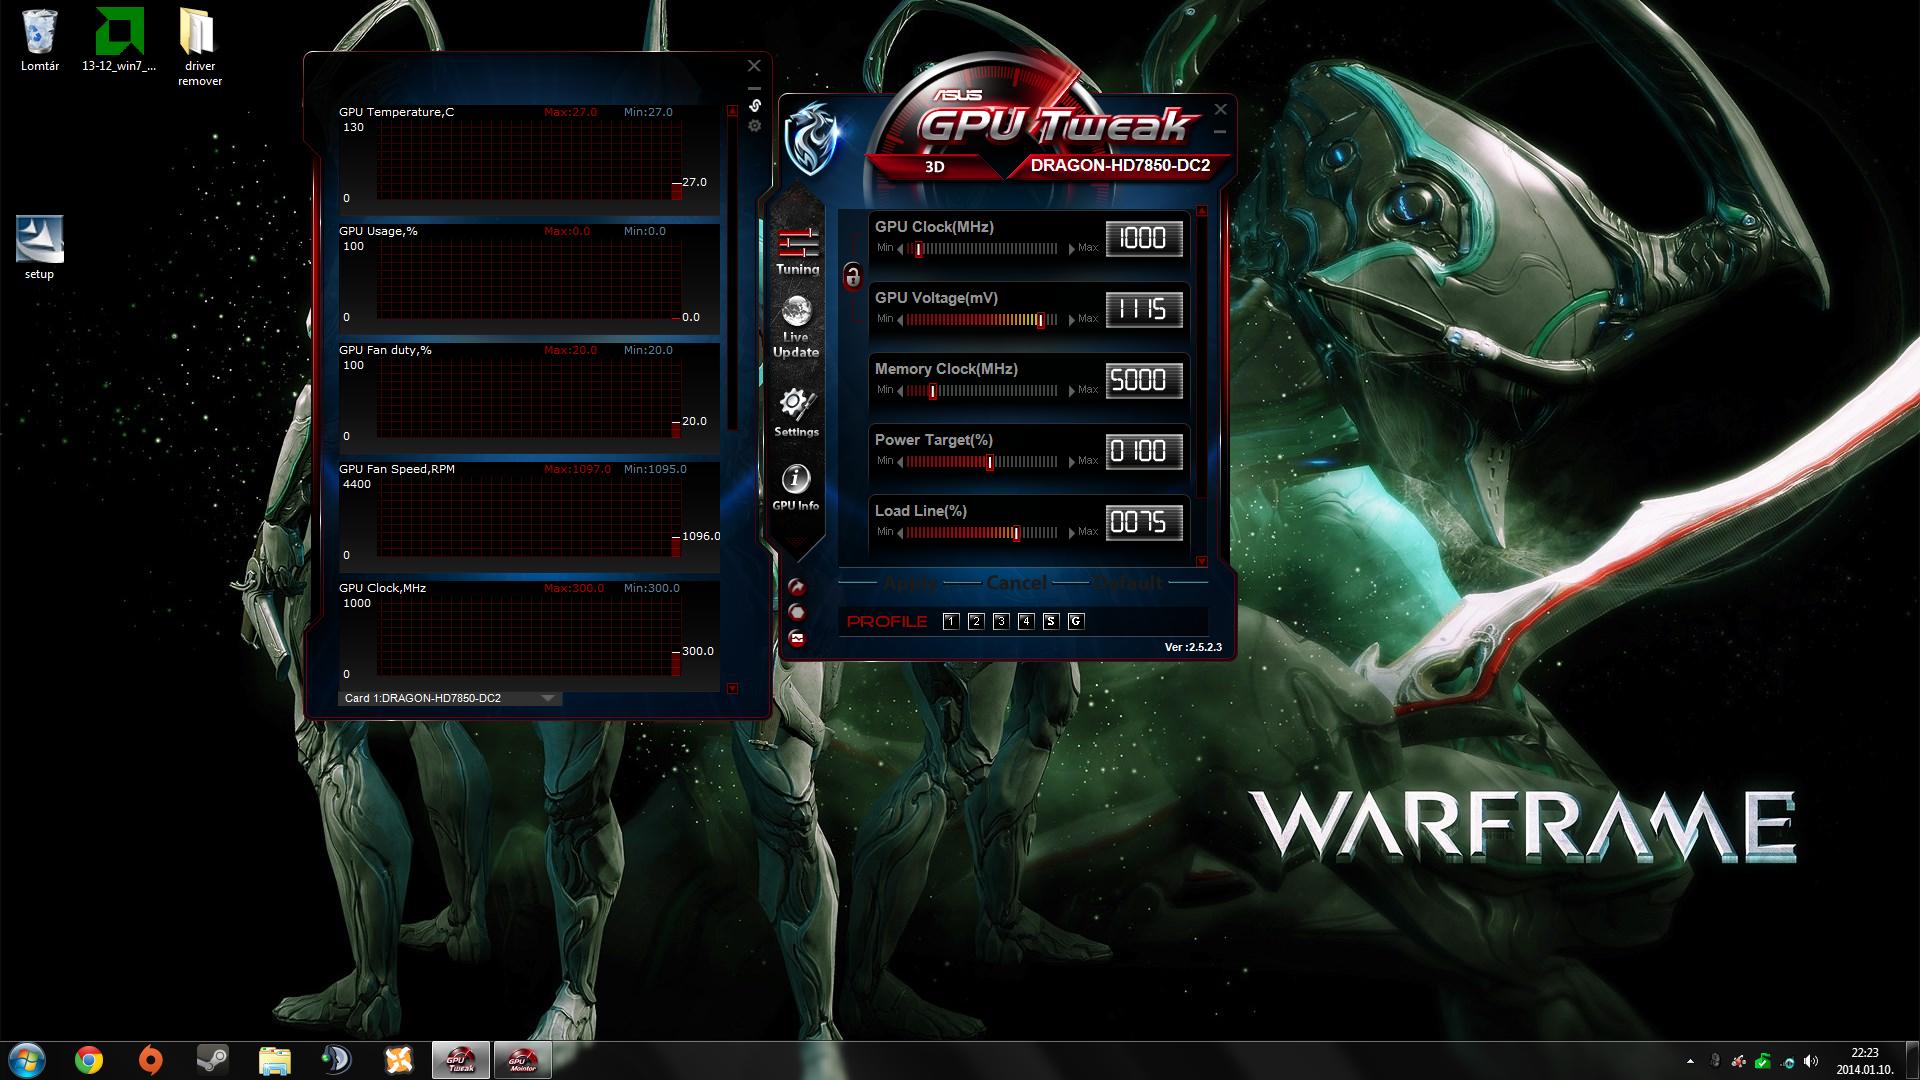Decrease GPU Voltage with Min arrow
This screenshot has width=1920, height=1080.
[900, 320]
